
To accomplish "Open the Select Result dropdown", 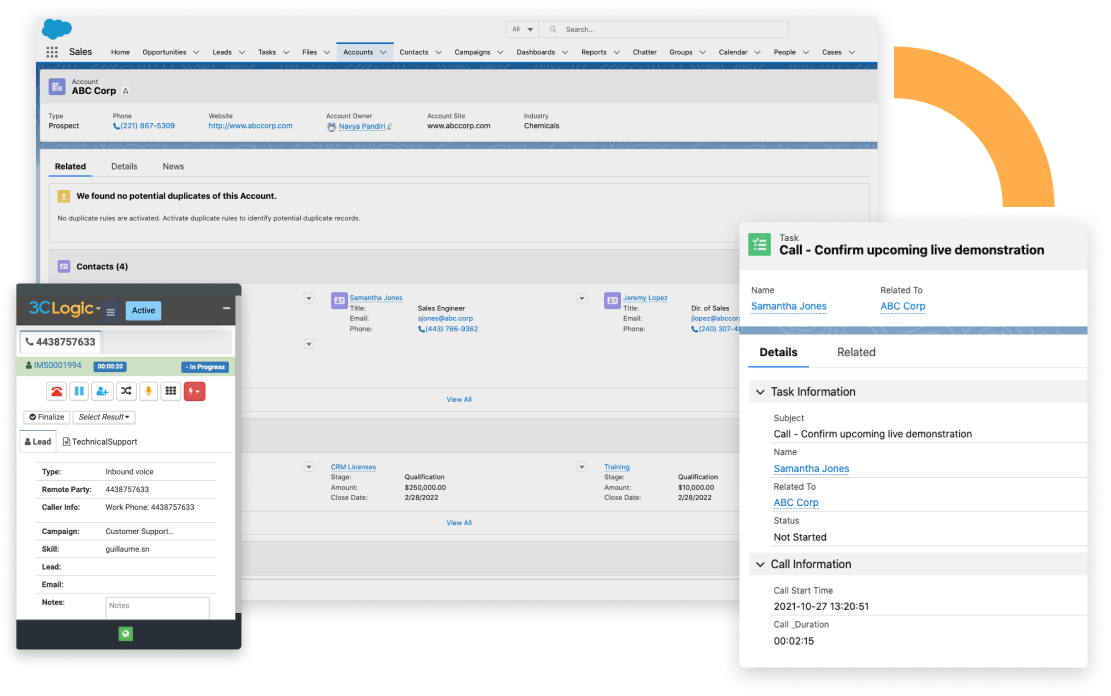I will point(104,417).
